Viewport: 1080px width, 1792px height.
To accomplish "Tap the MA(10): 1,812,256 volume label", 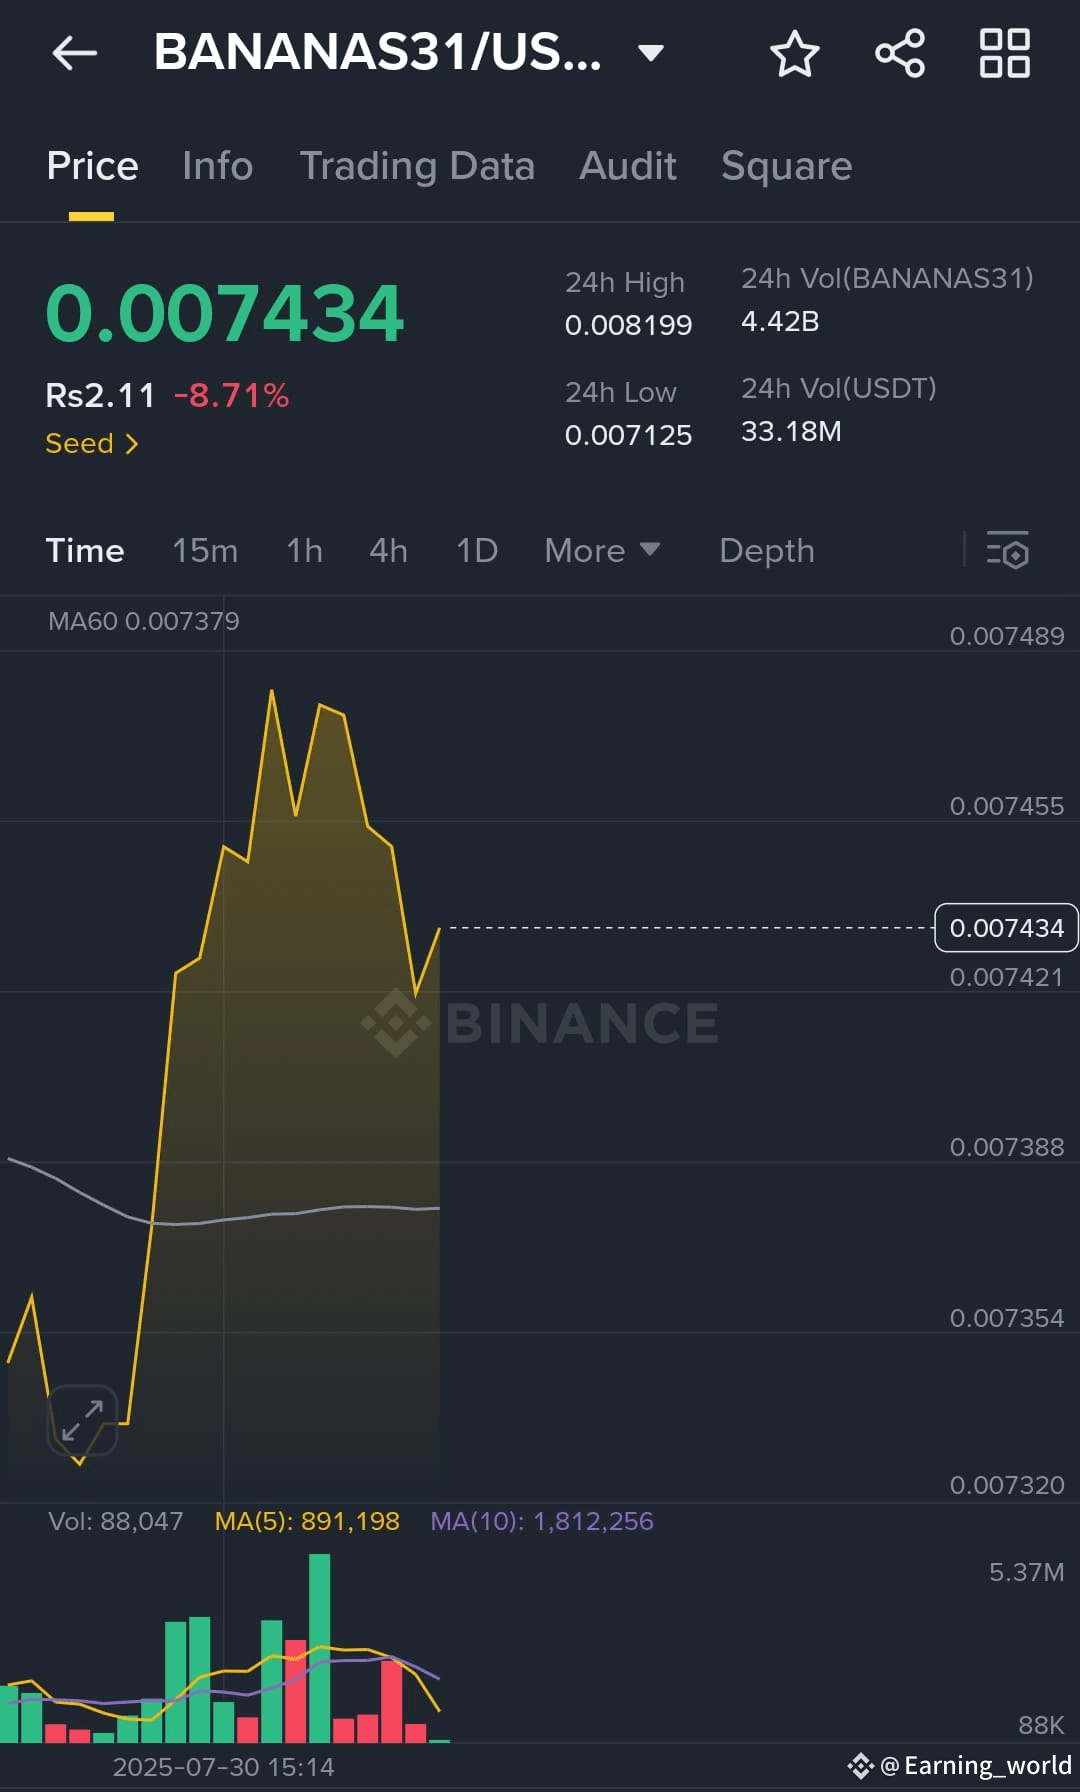I will [x=542, y=1521].
